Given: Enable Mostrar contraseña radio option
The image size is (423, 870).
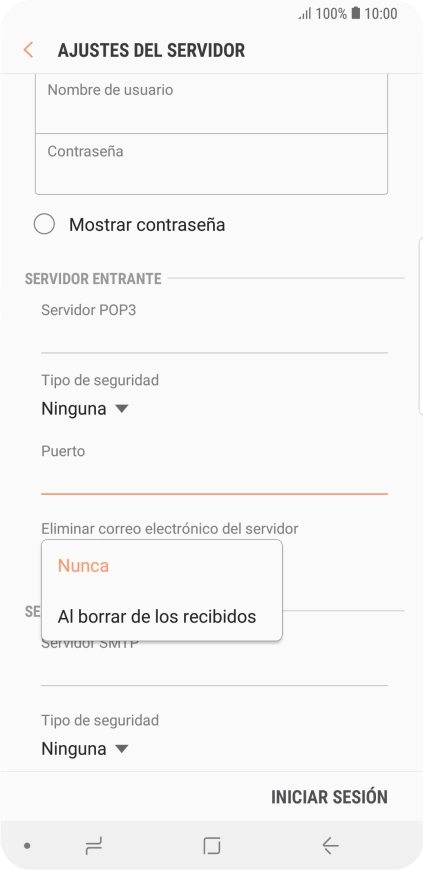Looking at the screenshot, I should (44, 225).
